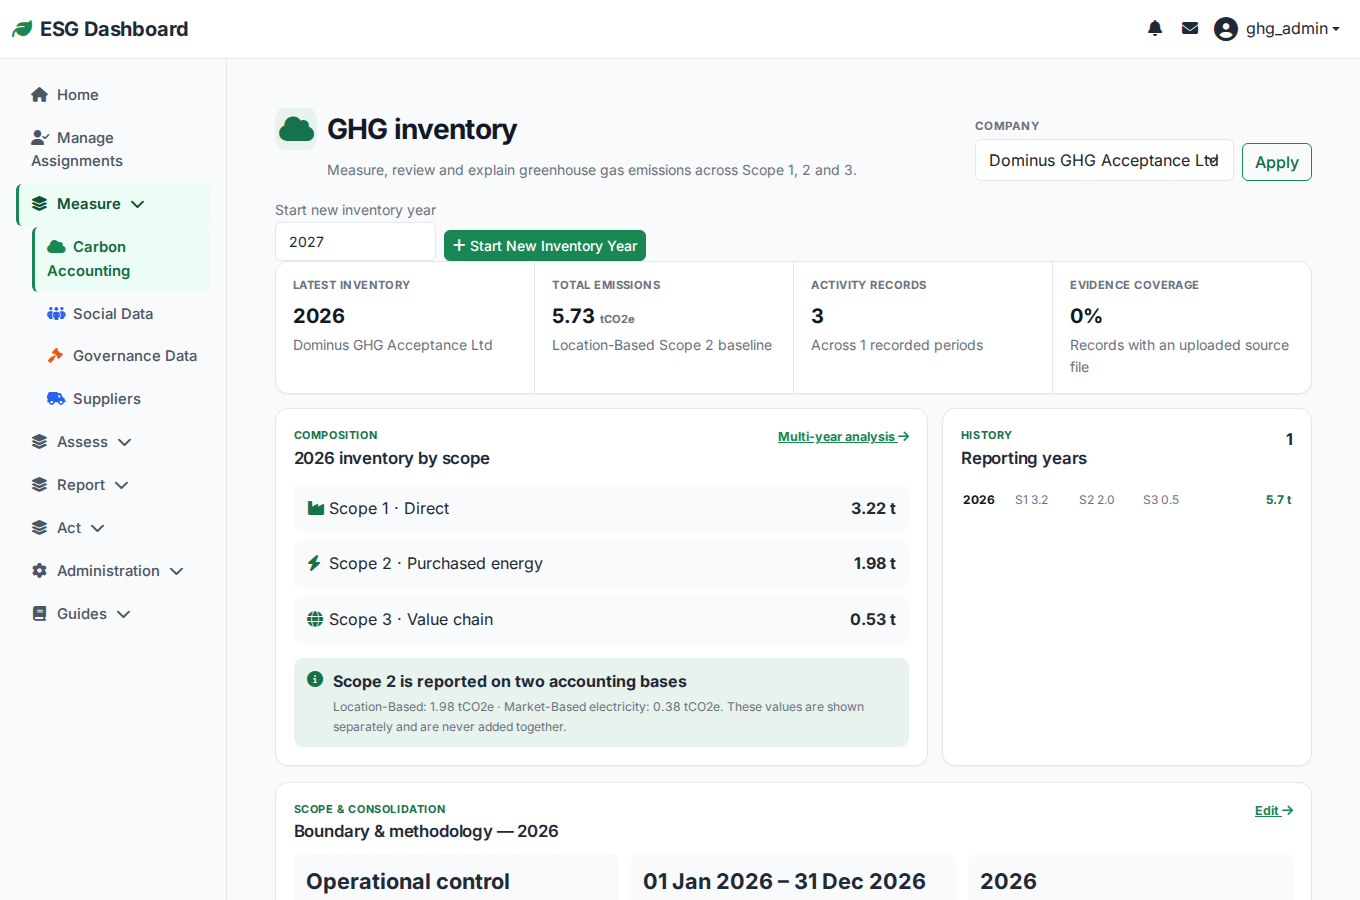Click the 01 Jan 2026 – 31 Dec 2026 period
1360x900 pixels.
[784, 882]
